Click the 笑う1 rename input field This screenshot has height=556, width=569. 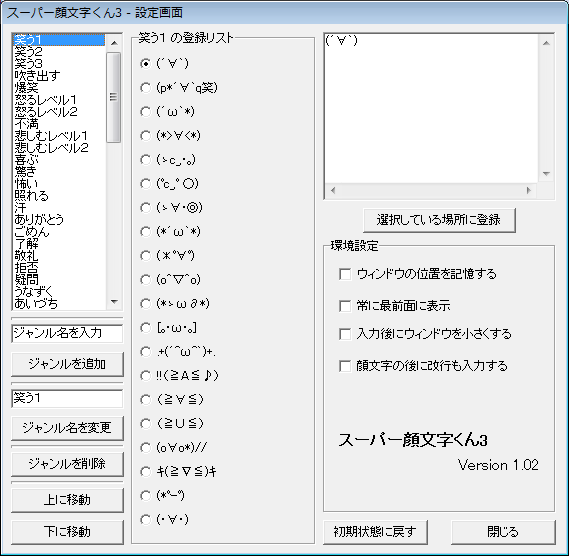(x=67, y=398)
